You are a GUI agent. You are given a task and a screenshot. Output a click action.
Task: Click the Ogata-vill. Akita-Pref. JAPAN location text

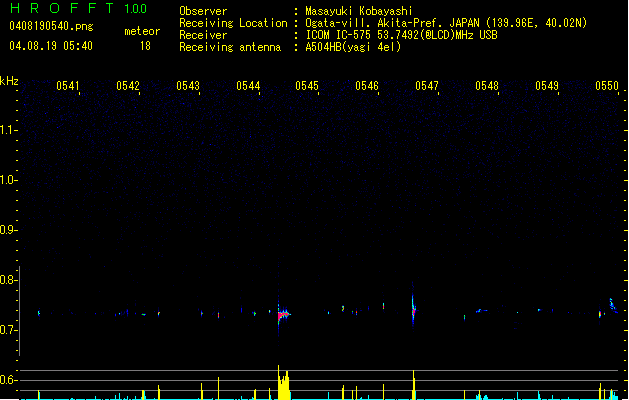(446, 23)
